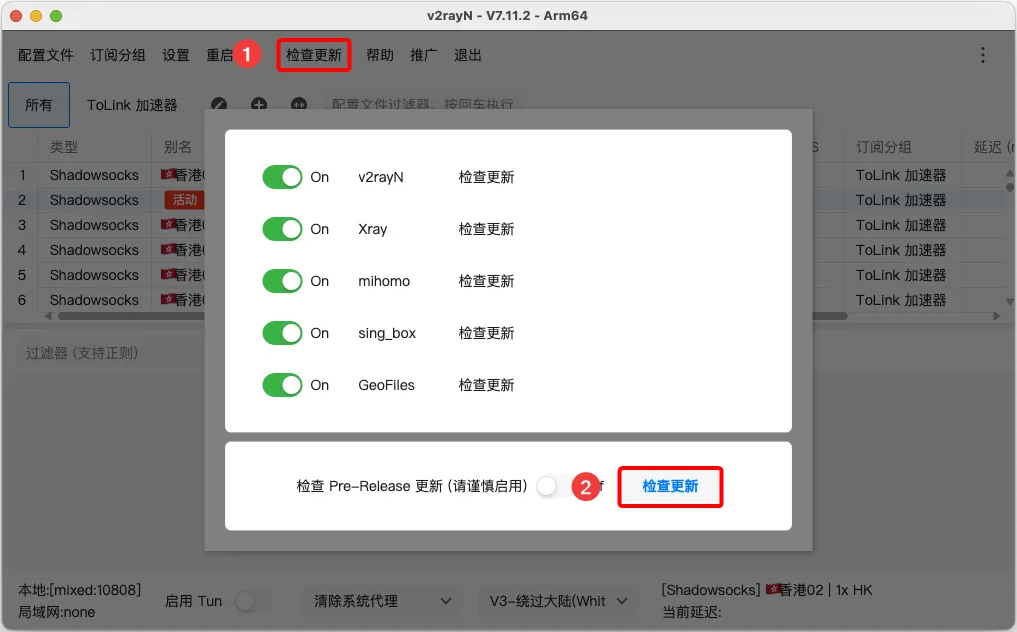Open the three-dot overflow menu
The height and width of the screenshot is (632, 1017).
(983, 55)
